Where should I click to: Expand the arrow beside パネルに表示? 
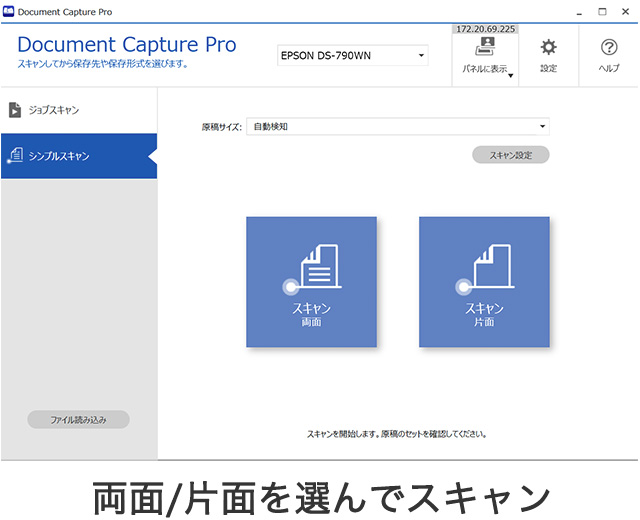tap(511, 75)
